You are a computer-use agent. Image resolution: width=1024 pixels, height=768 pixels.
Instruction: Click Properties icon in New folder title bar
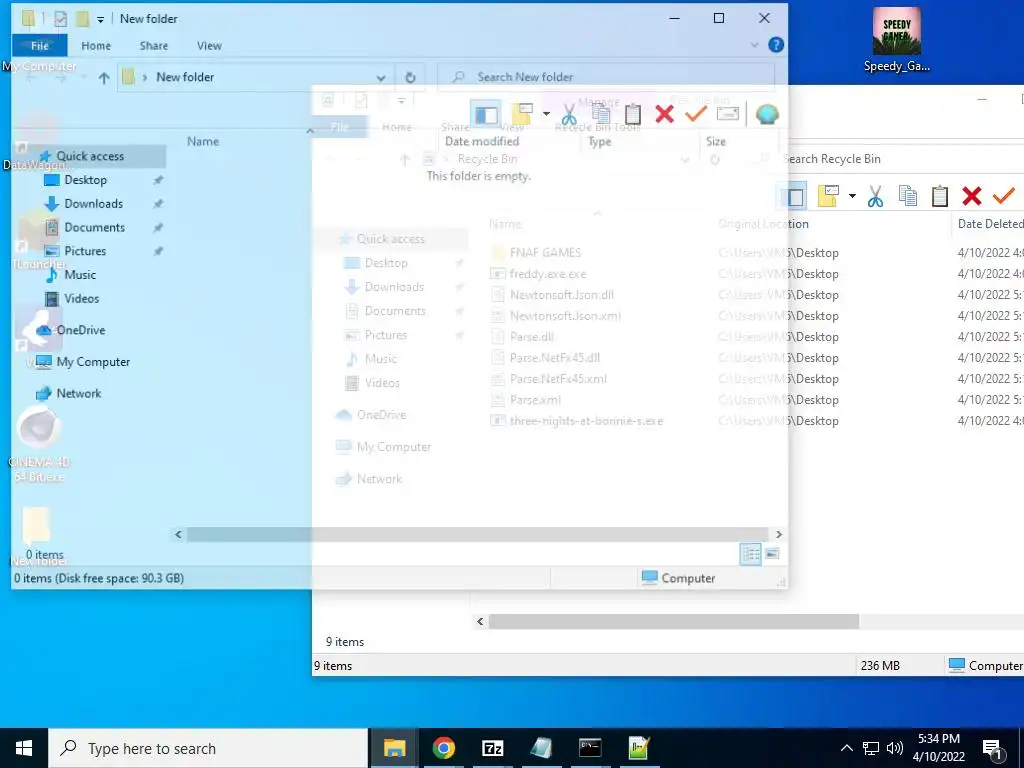click(x=60, y=19)
